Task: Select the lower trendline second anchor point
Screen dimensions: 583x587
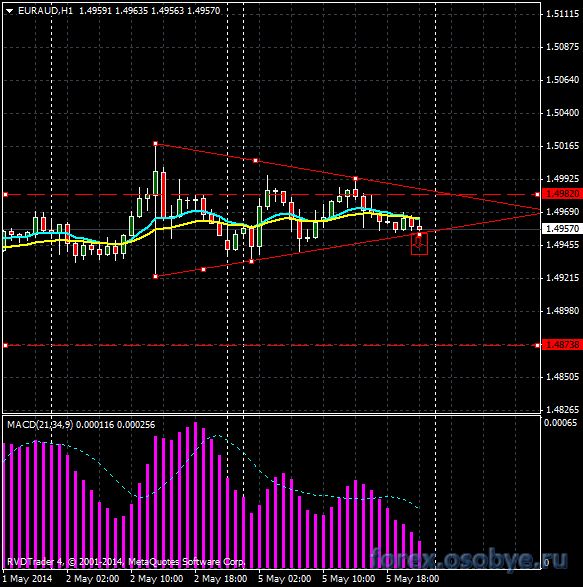Action: click(x=203, y=270)
